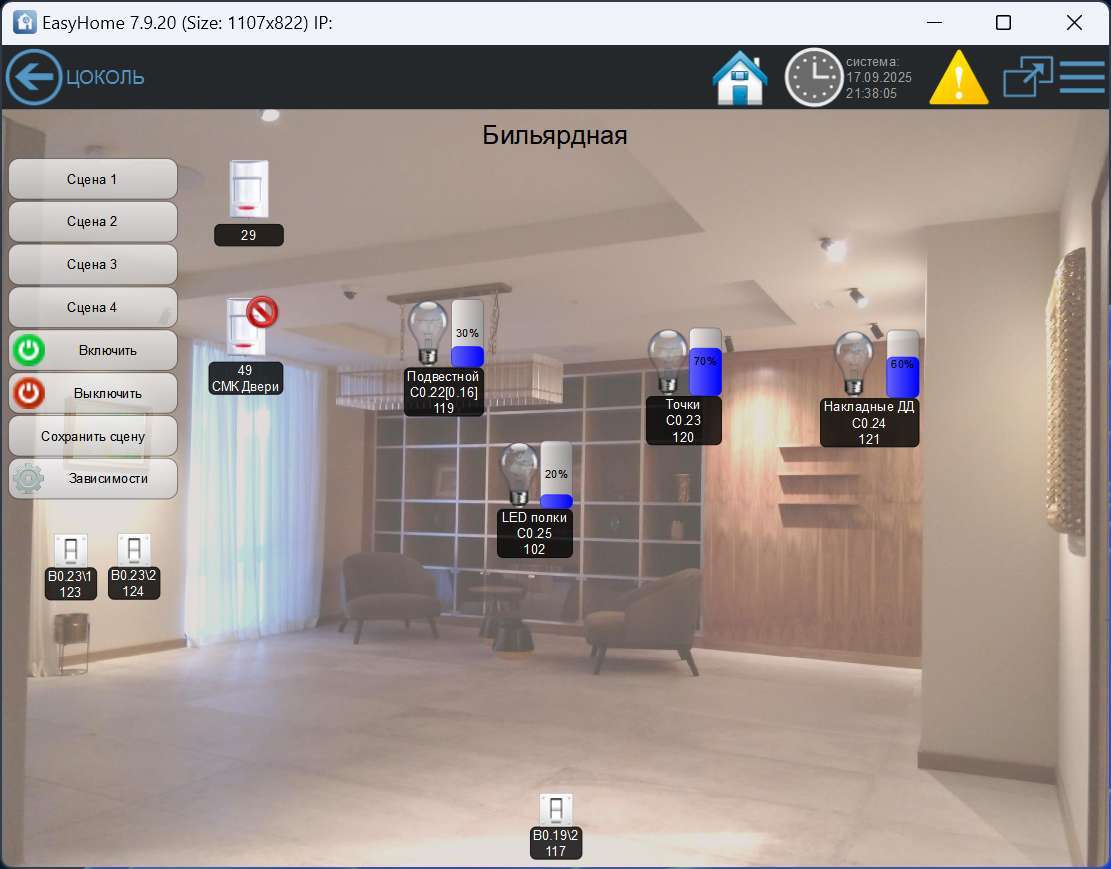
Task: Click the Точки 70% brightness bar
Action: click(x=705, y=361)
